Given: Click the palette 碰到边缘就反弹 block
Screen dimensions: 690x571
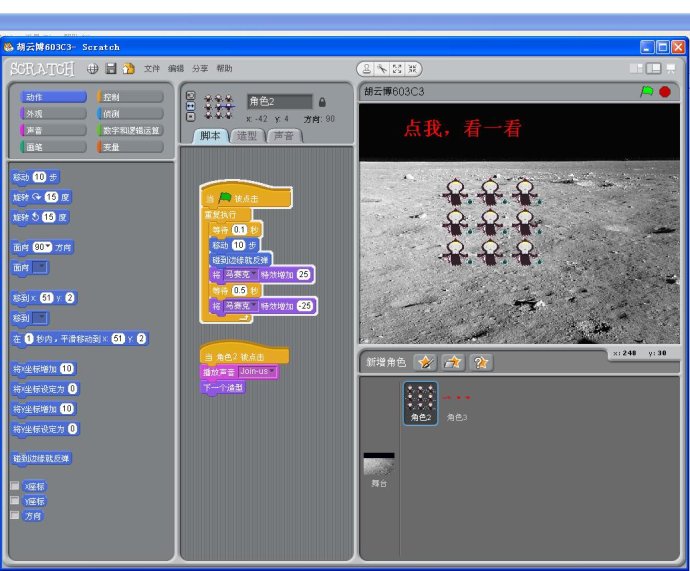Looking at the screenshot, I should click(41, 458).
